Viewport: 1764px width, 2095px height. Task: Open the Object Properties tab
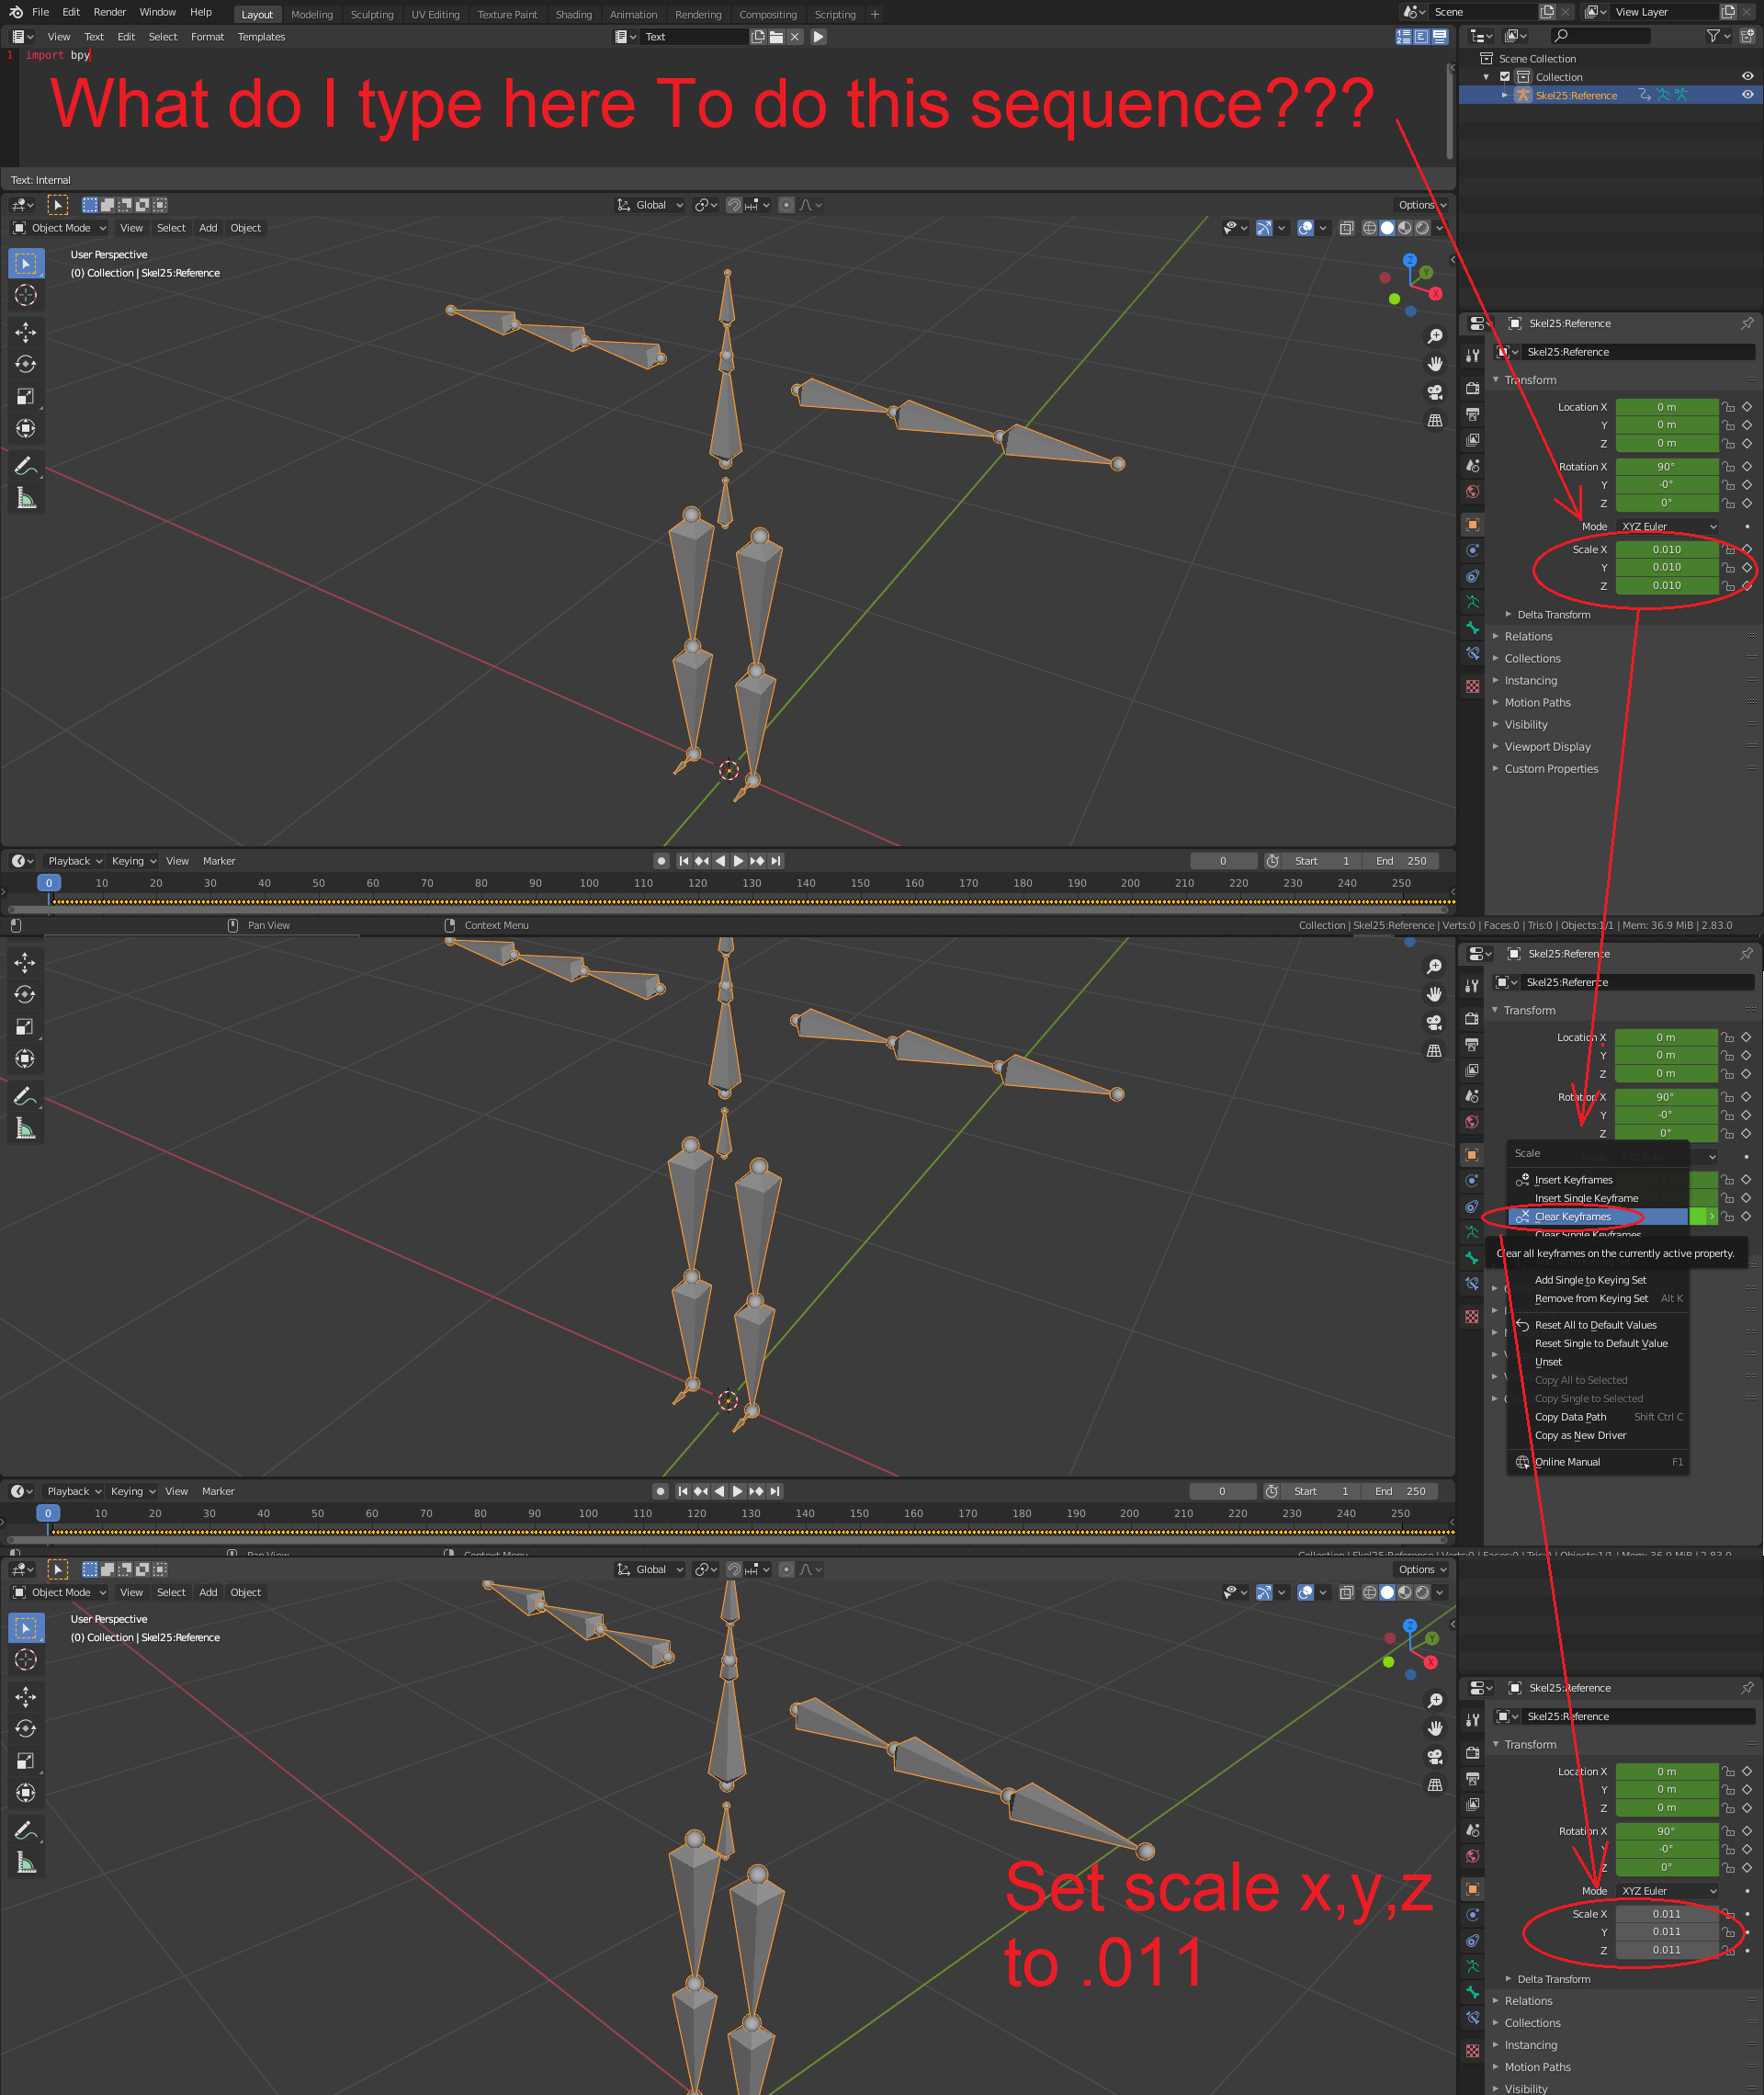tap(1472, 524)
